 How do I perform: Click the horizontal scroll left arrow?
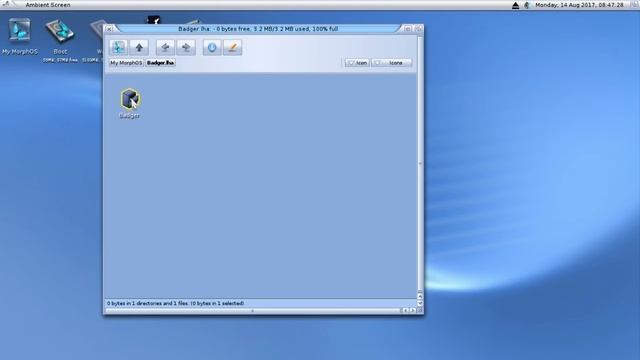pos(405,311)
